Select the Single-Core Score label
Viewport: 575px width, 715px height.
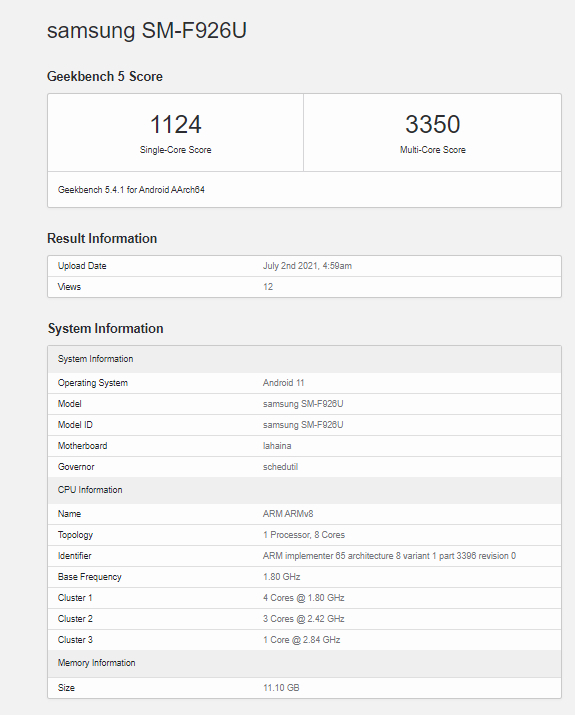pyautogui.click(x=176, y=150)
